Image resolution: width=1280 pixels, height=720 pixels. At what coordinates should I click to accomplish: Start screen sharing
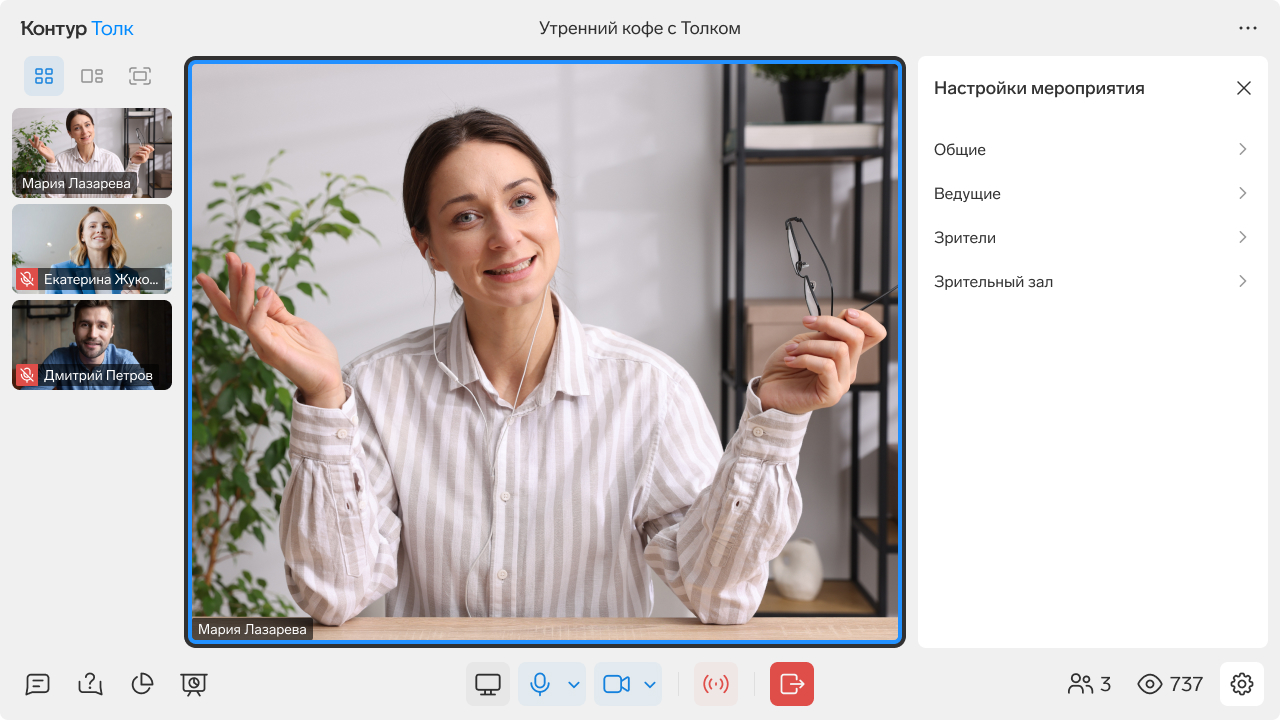(487, 684)
